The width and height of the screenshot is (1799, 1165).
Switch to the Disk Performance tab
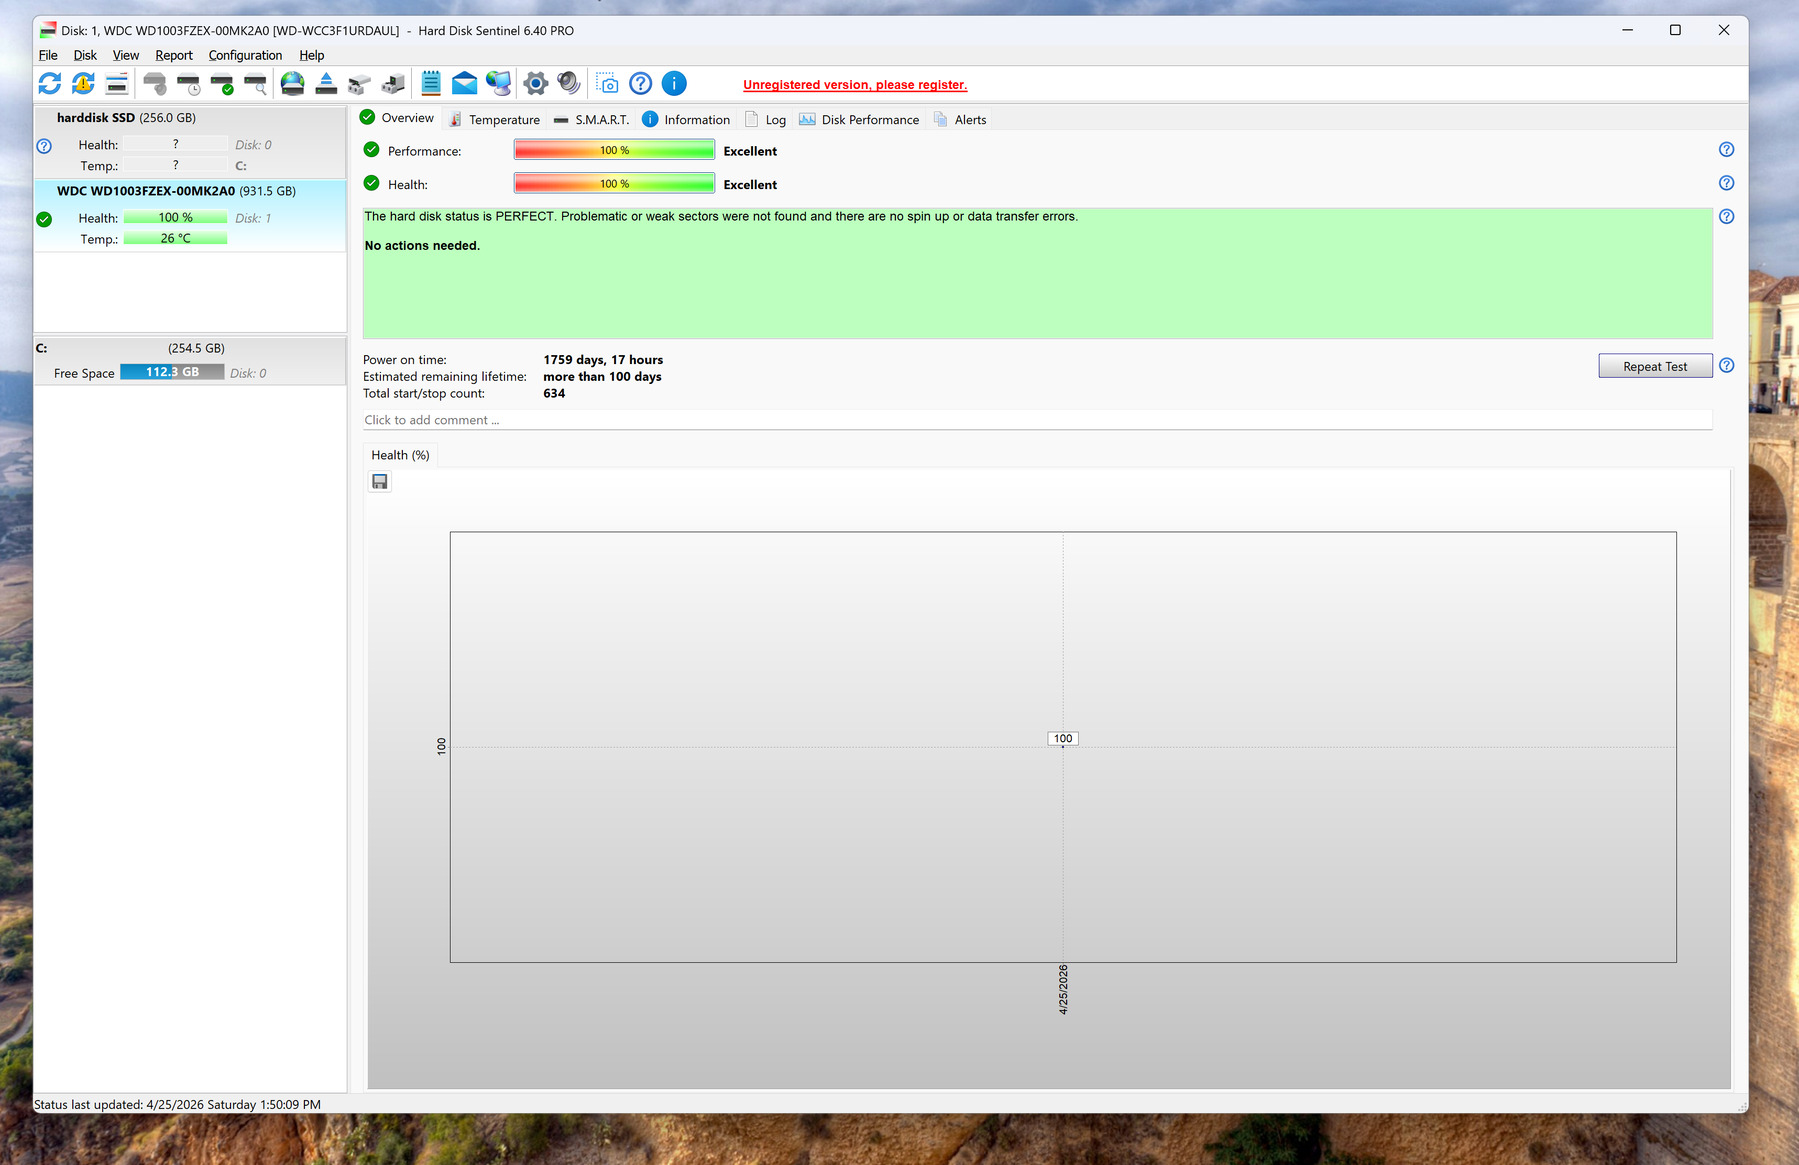coord(859,120)
